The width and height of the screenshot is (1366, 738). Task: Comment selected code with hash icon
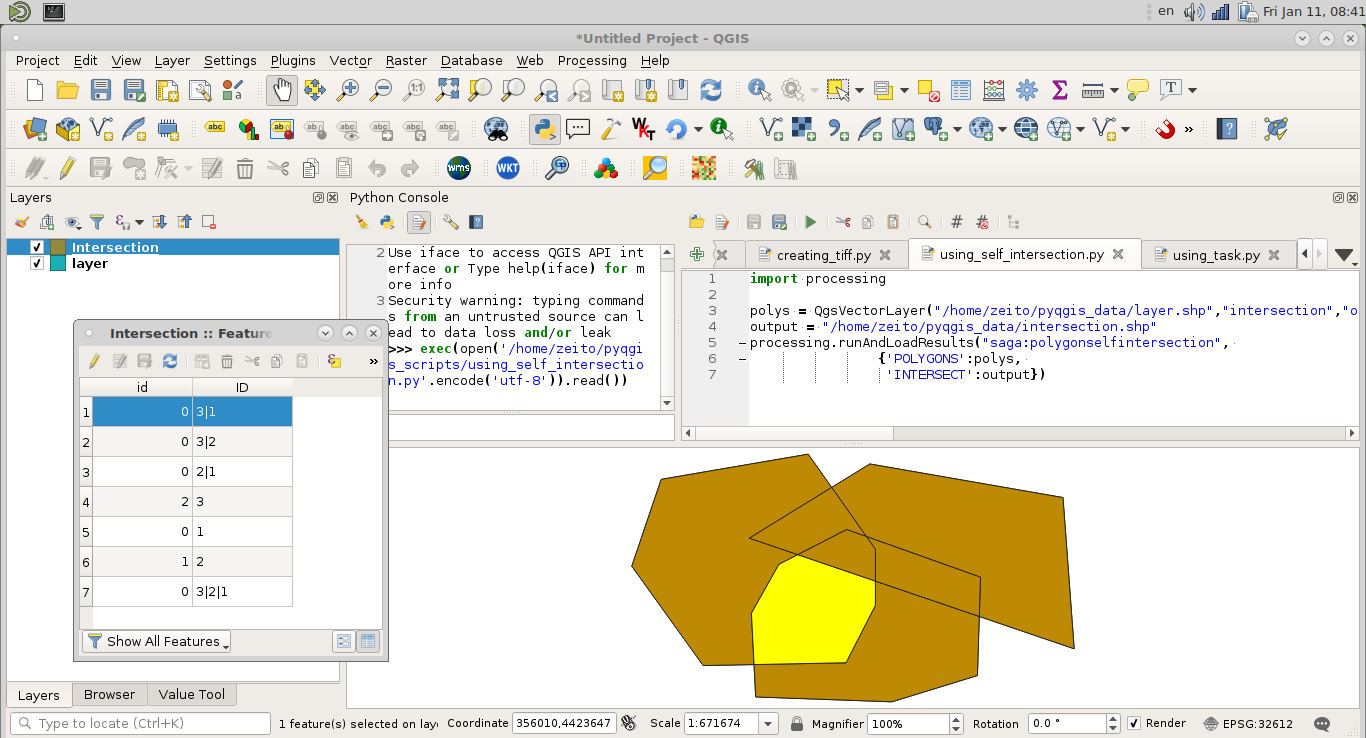pyautogui.click(x=957, y=222)
